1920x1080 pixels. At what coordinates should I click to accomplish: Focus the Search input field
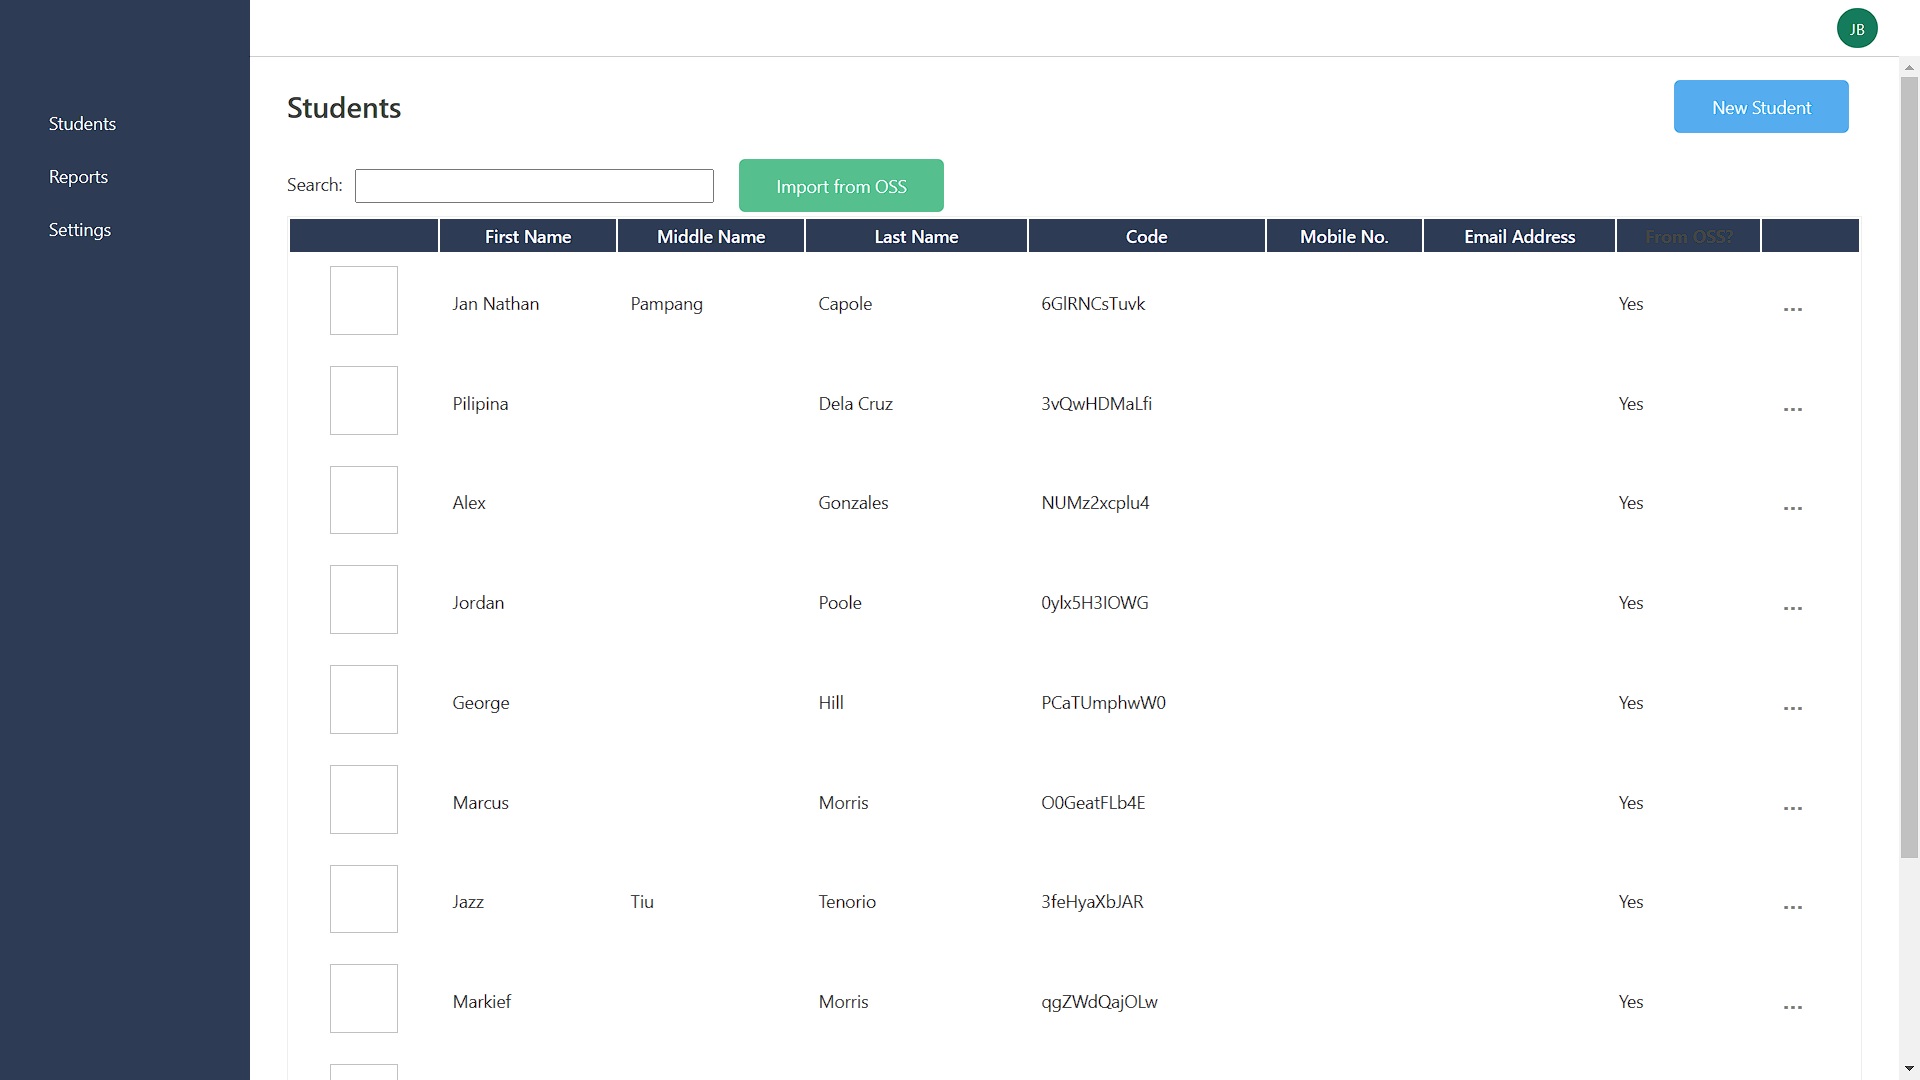(x=534, y=186)
